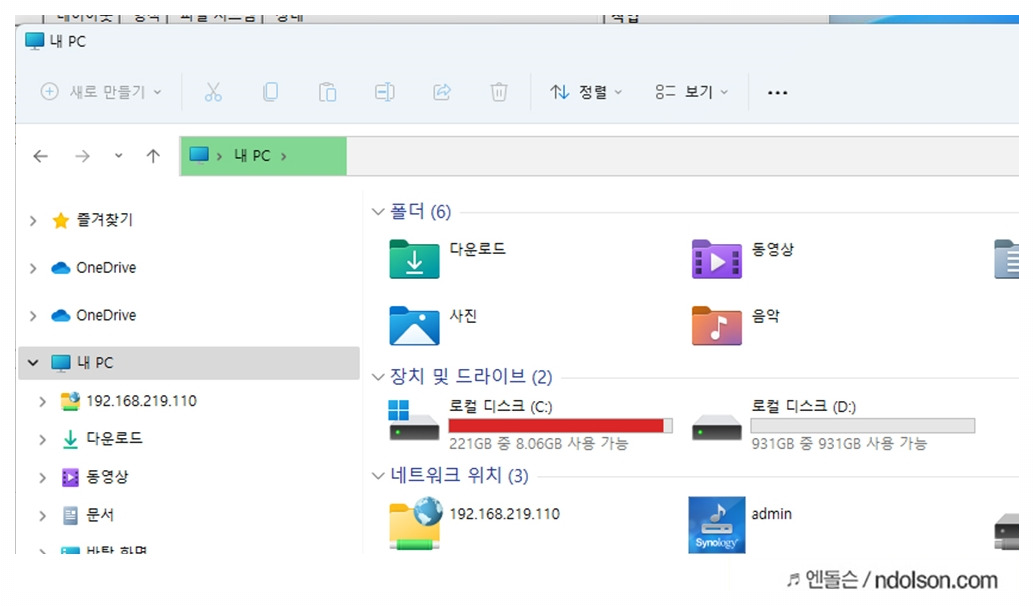The image size is (1034, 606).
Task: Click the monitor icon in address bar
Action: [198, 155]
